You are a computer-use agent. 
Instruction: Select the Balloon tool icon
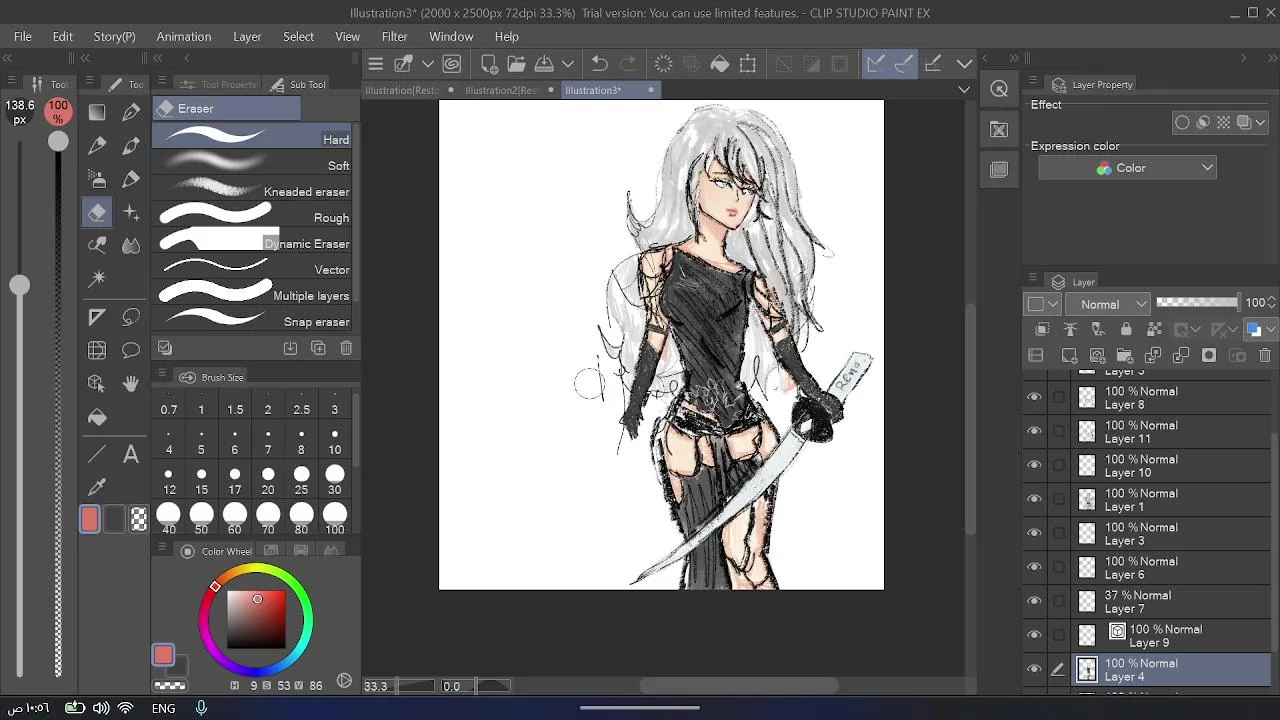coord(131,351)
